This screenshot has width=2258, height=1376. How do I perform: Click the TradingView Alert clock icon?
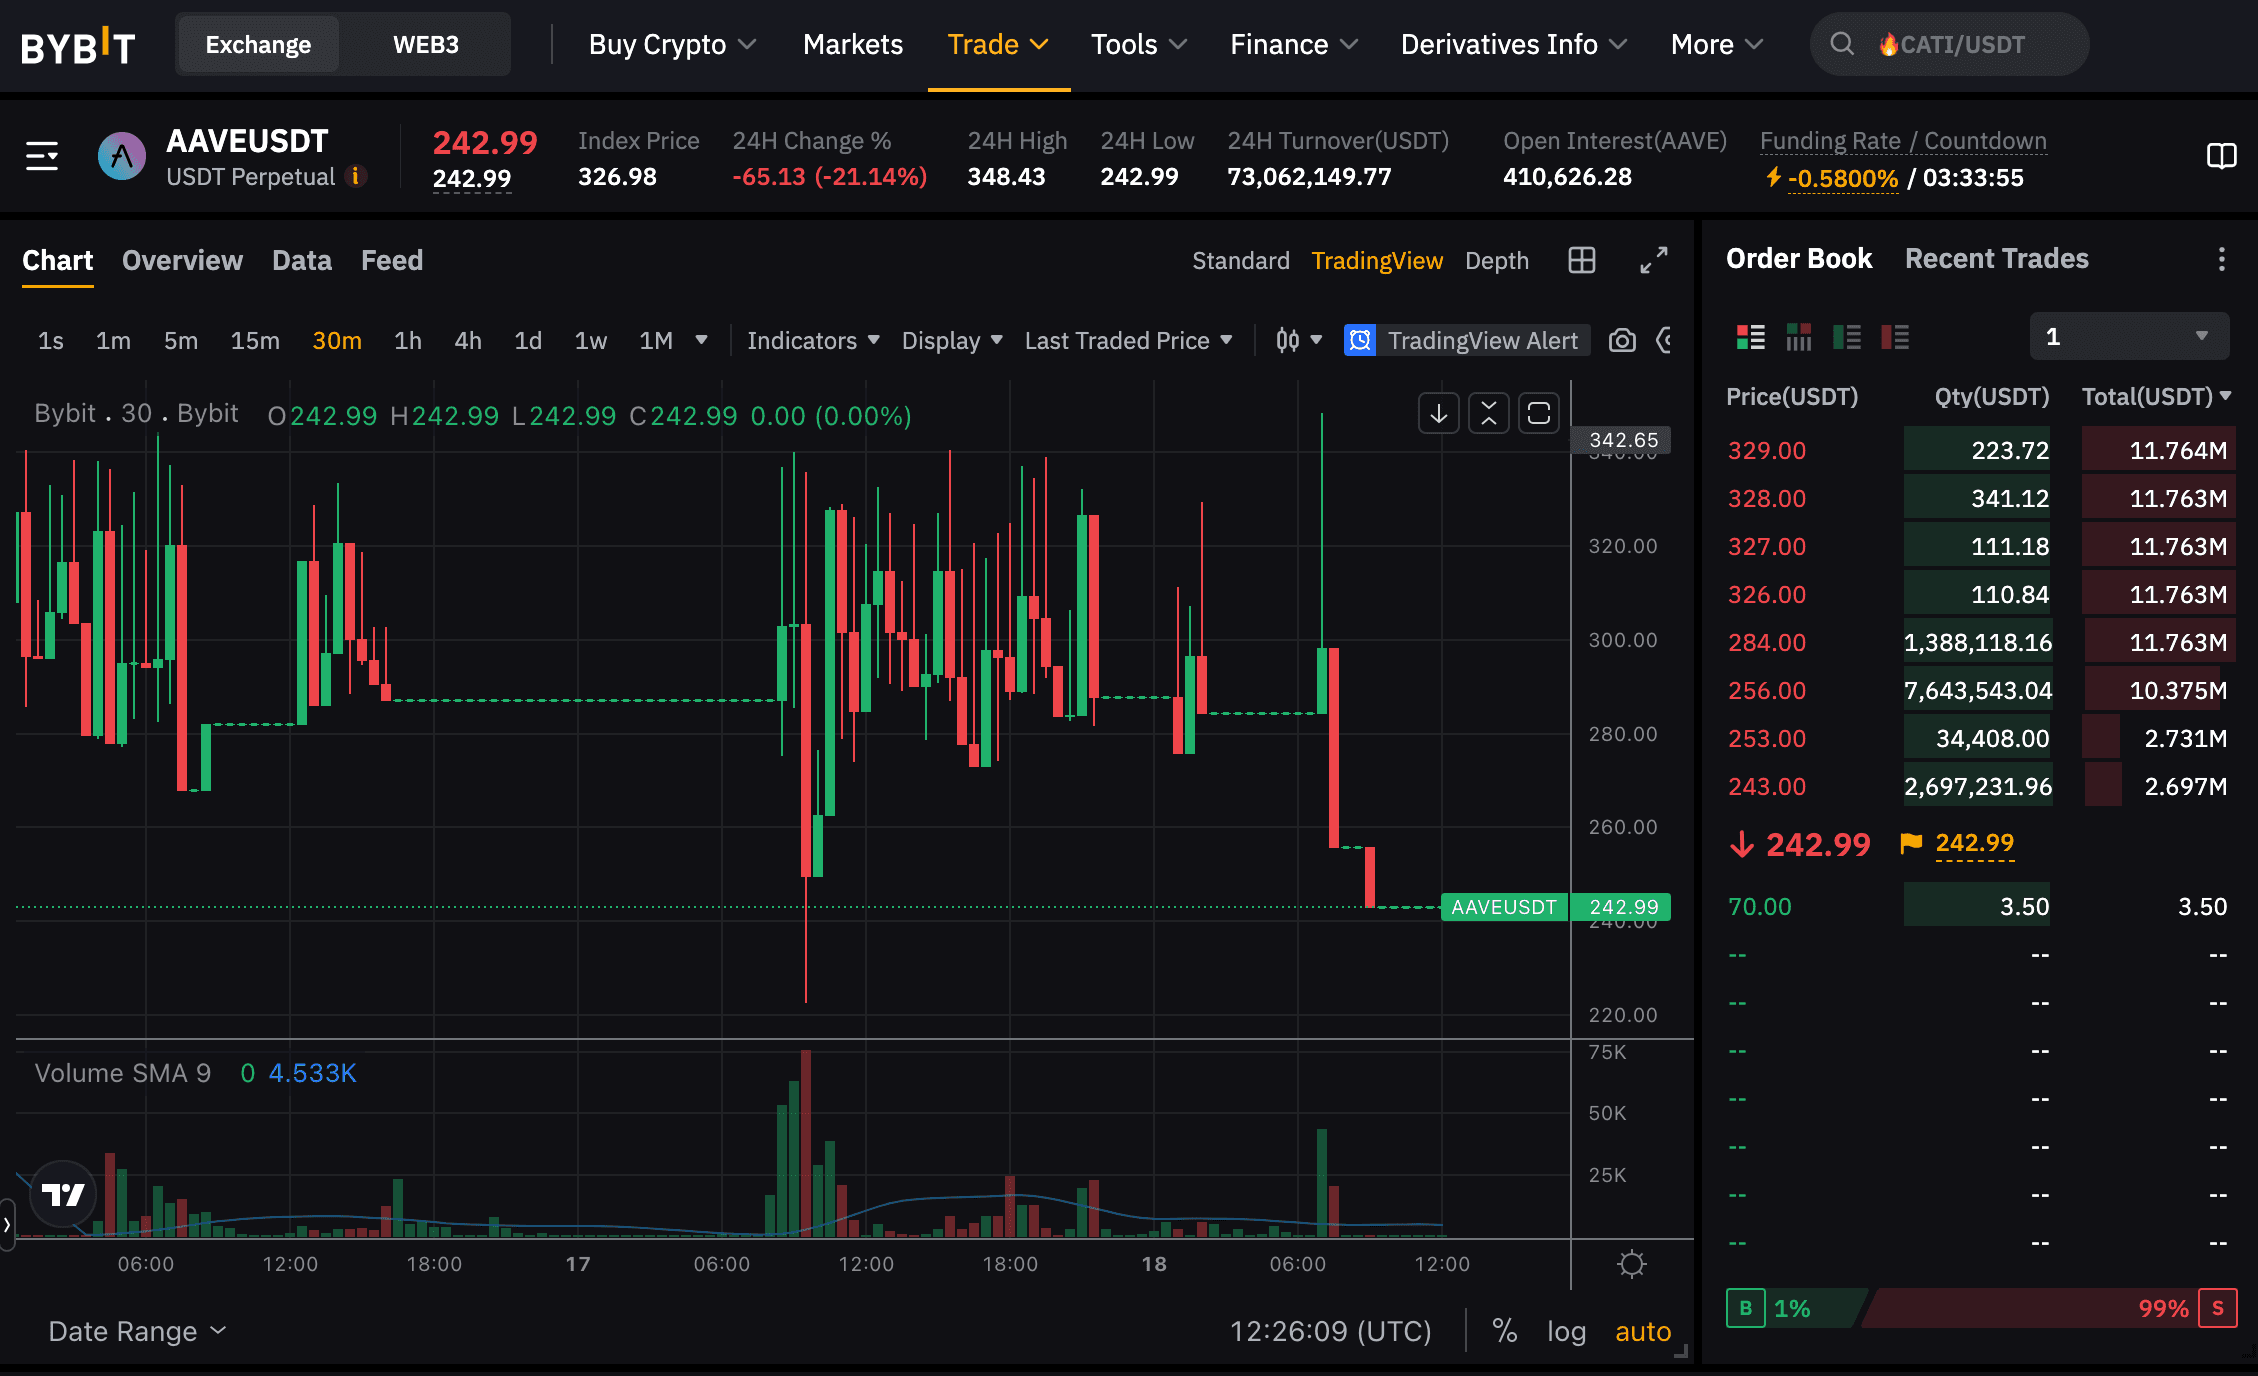[x=1360, y=340]
